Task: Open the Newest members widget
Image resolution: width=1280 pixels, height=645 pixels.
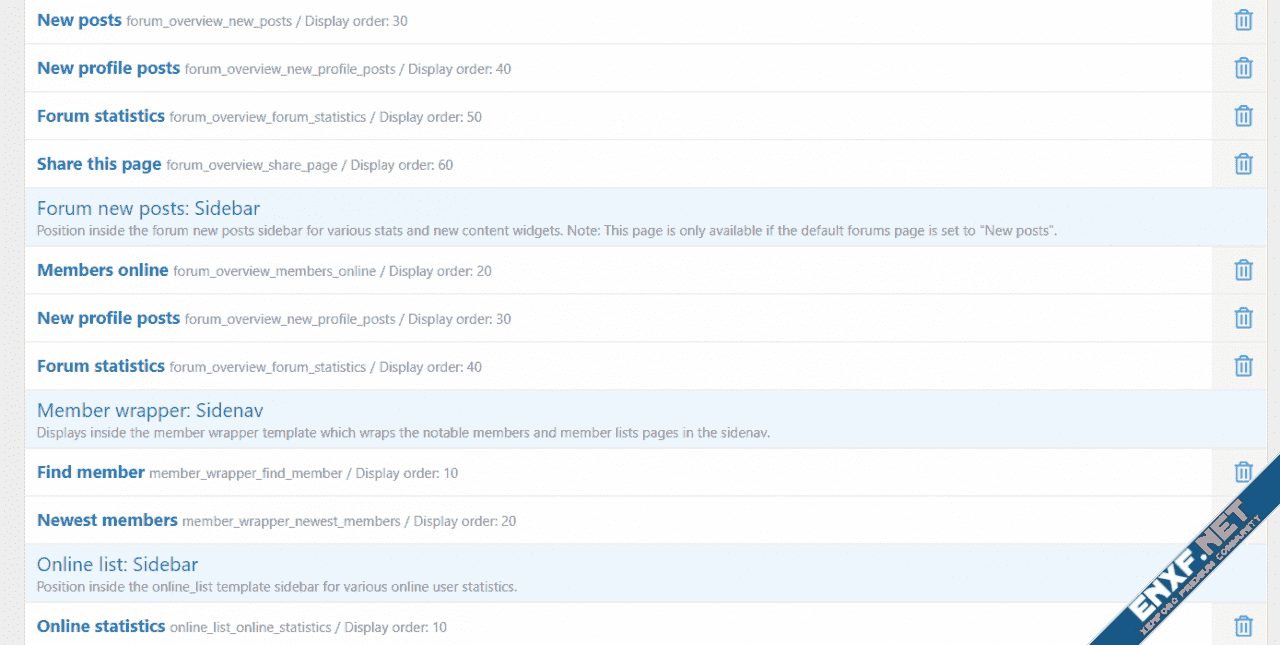Action: (107, 520)
